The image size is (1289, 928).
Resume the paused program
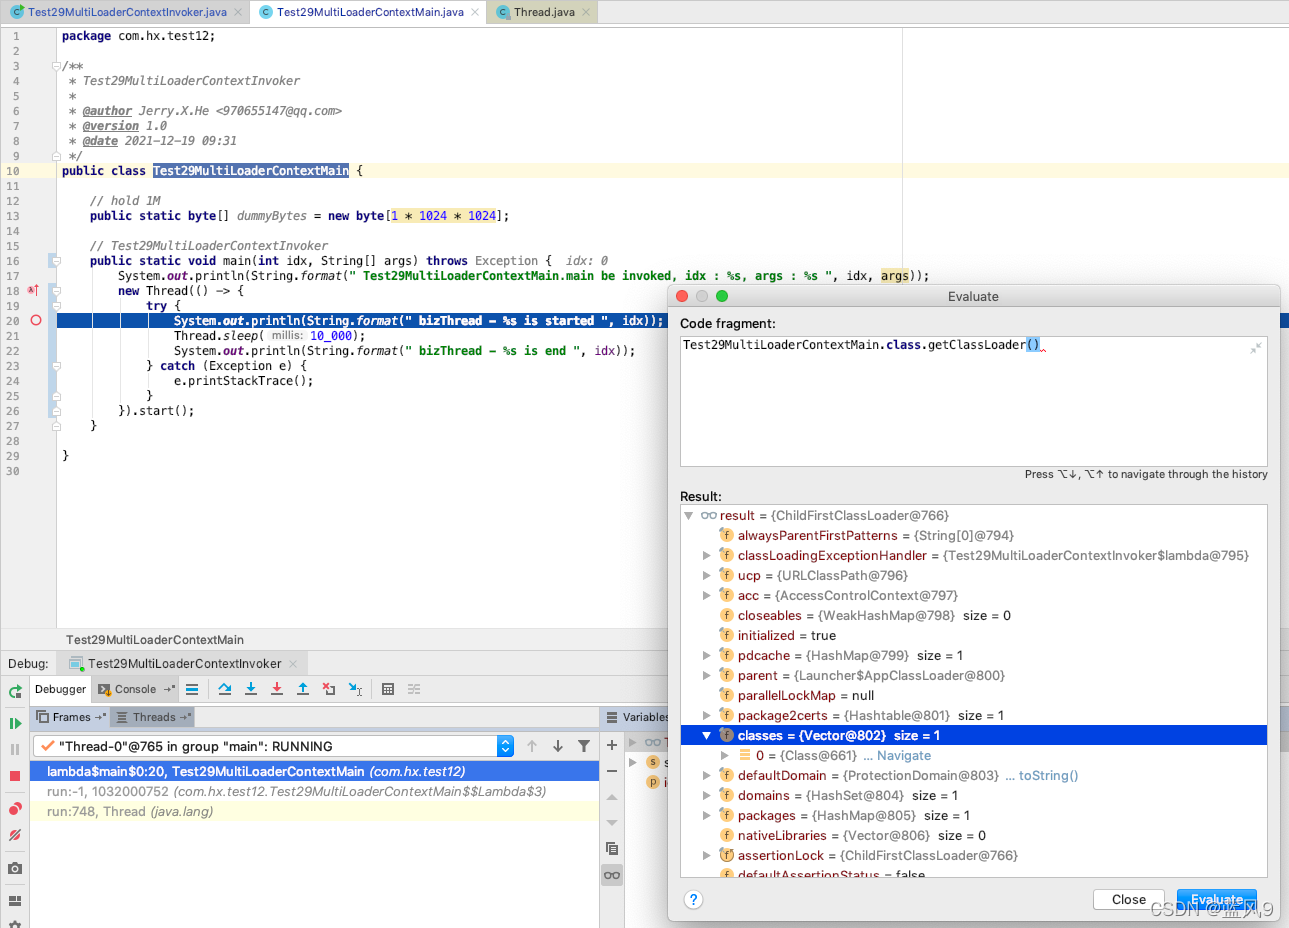14,722
